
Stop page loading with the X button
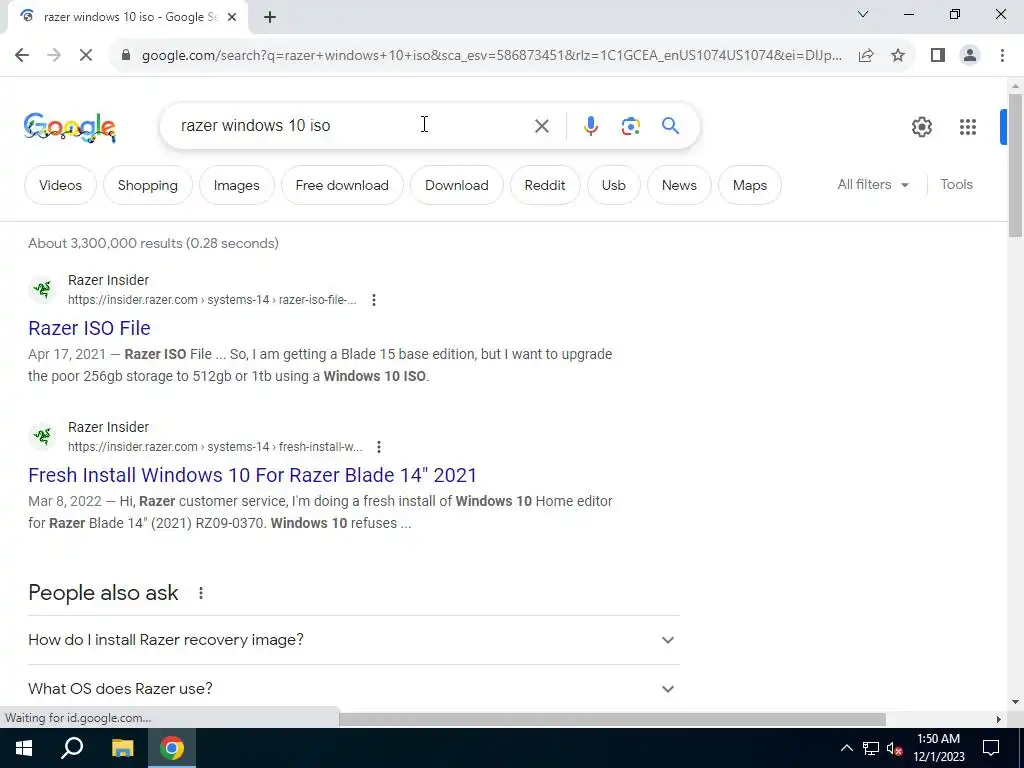86,56
